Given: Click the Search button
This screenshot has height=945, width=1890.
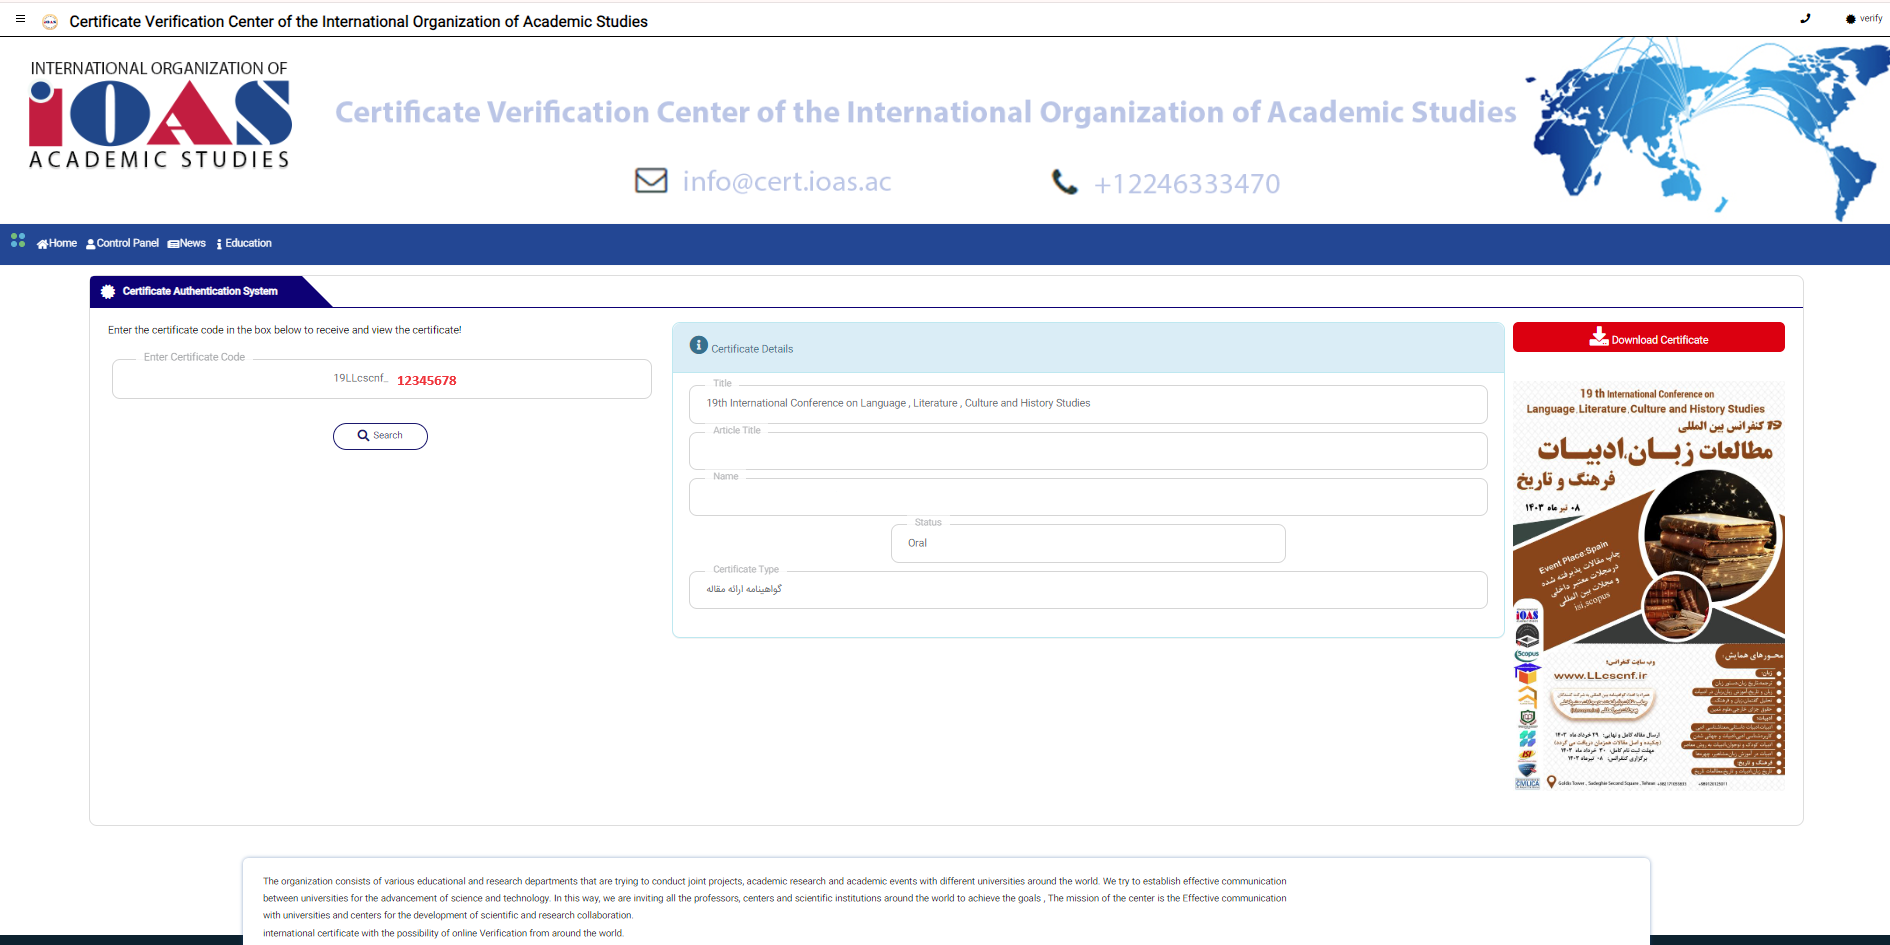Looking at the screenshot, I should (x=380, y=436).
